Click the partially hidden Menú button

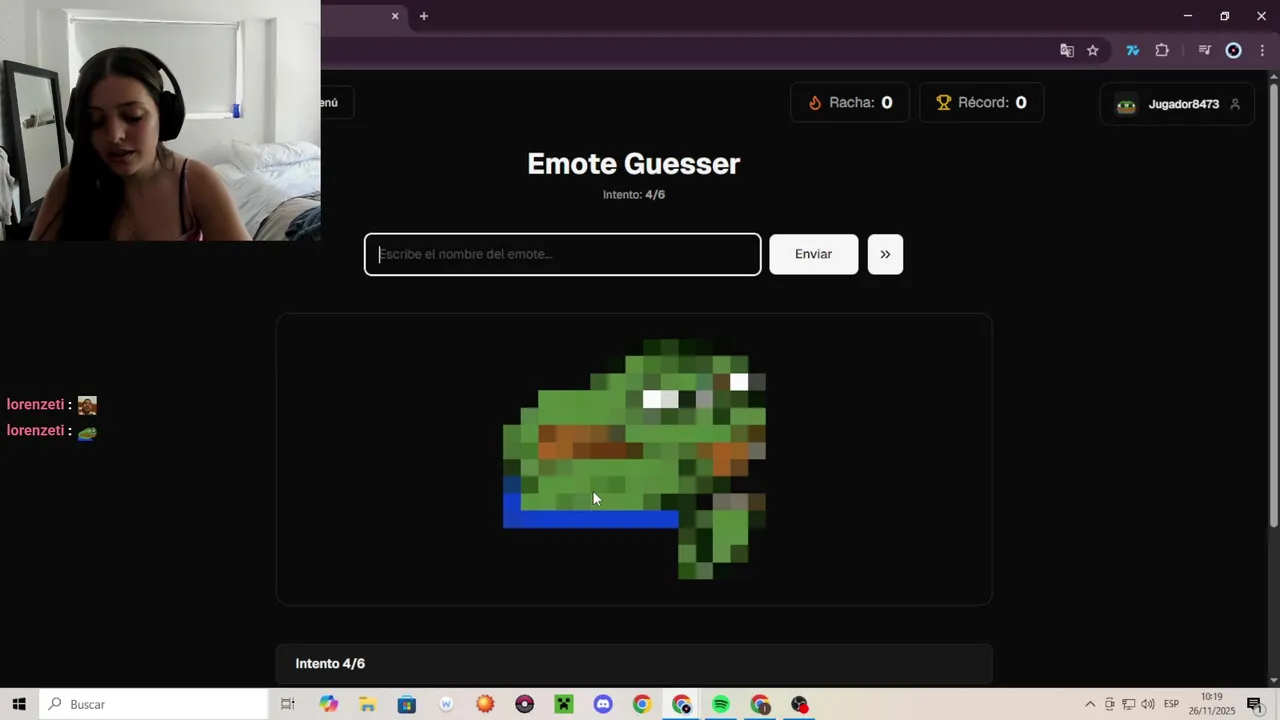click(x=336, y=102)
